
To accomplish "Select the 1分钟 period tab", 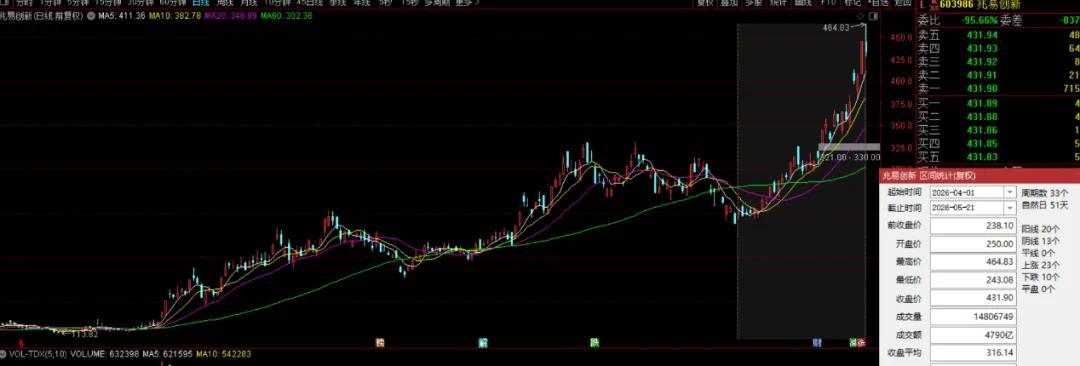I will click(51, 3).
